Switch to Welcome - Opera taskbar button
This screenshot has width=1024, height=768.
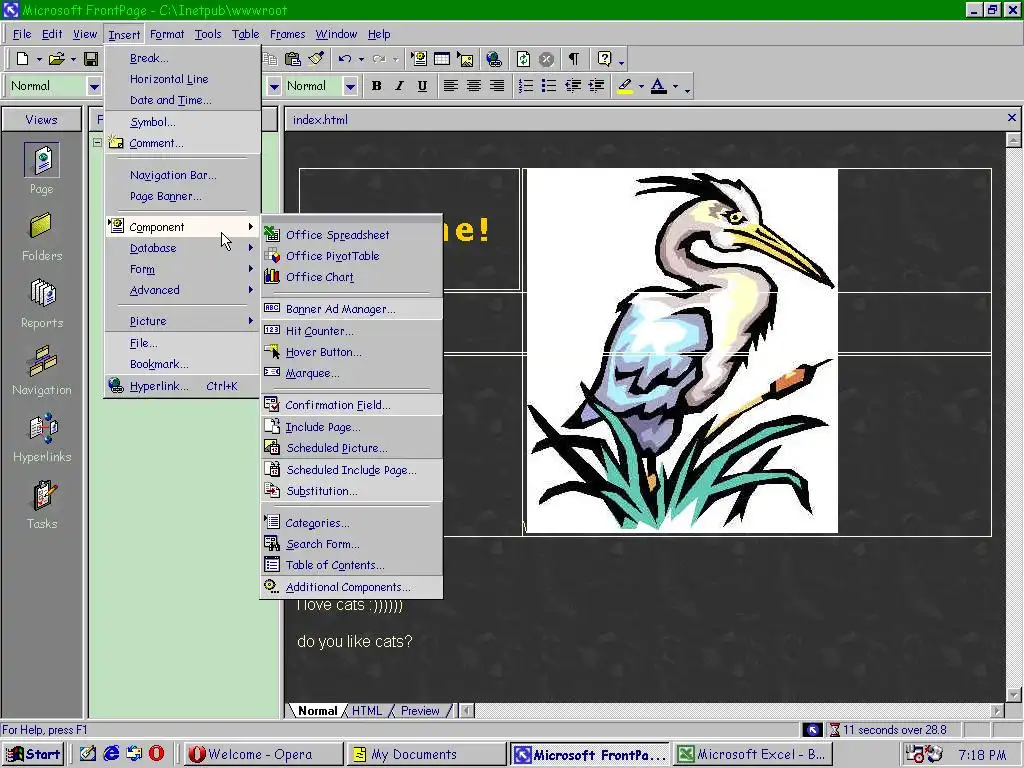tap(262, 754)
